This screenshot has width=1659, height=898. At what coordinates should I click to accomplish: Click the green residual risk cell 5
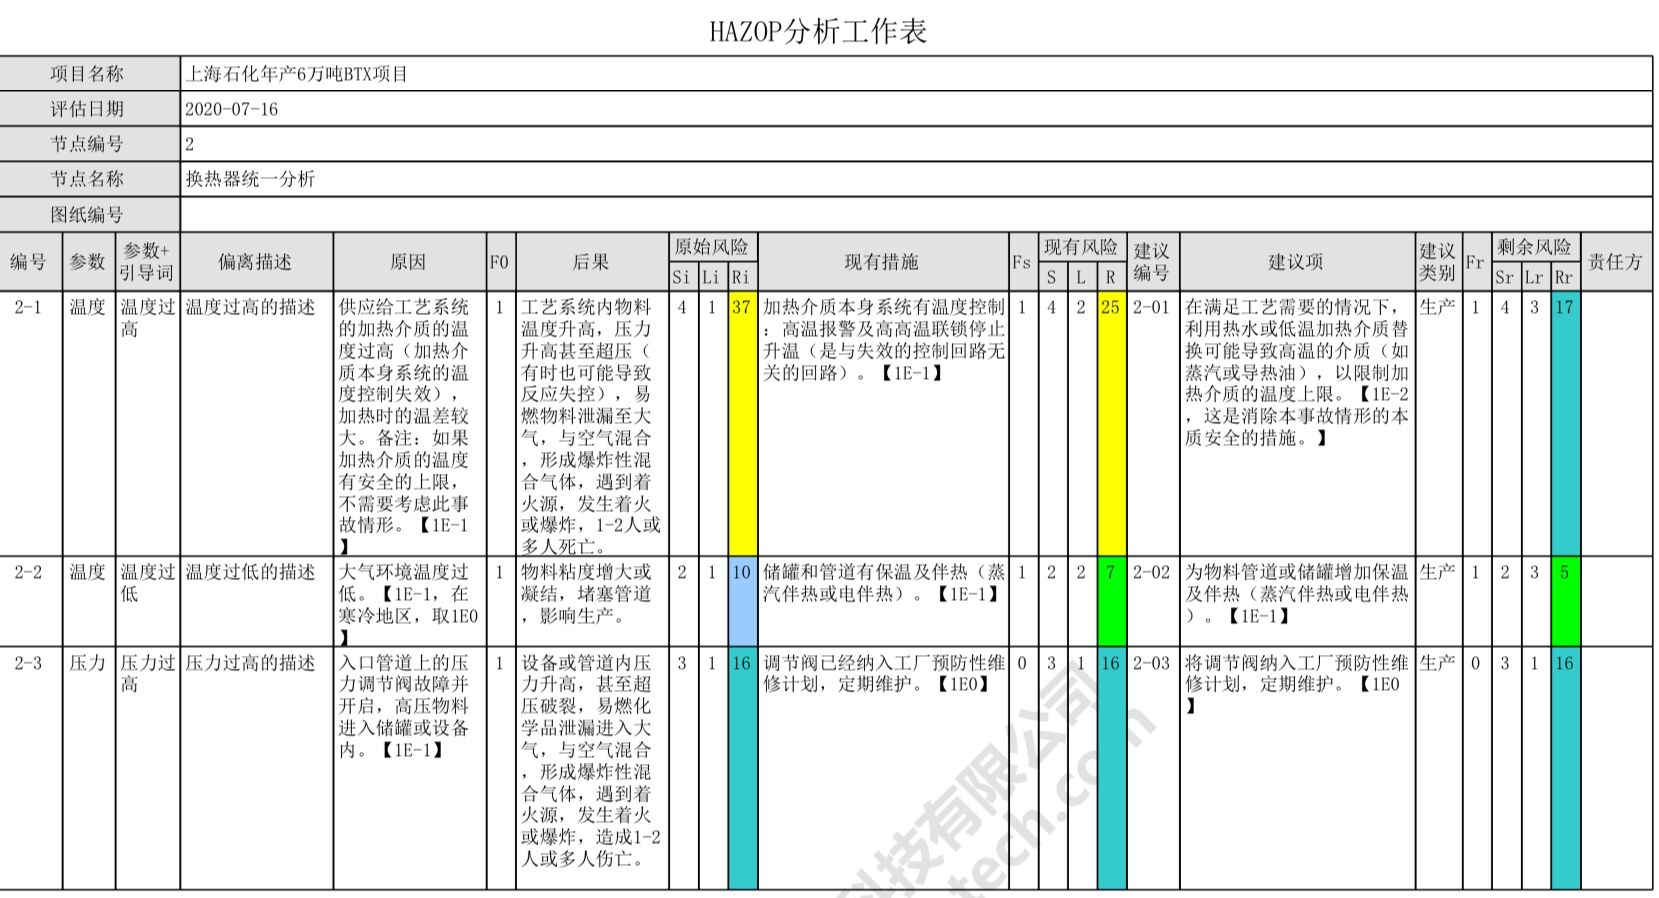point(1565,601)
